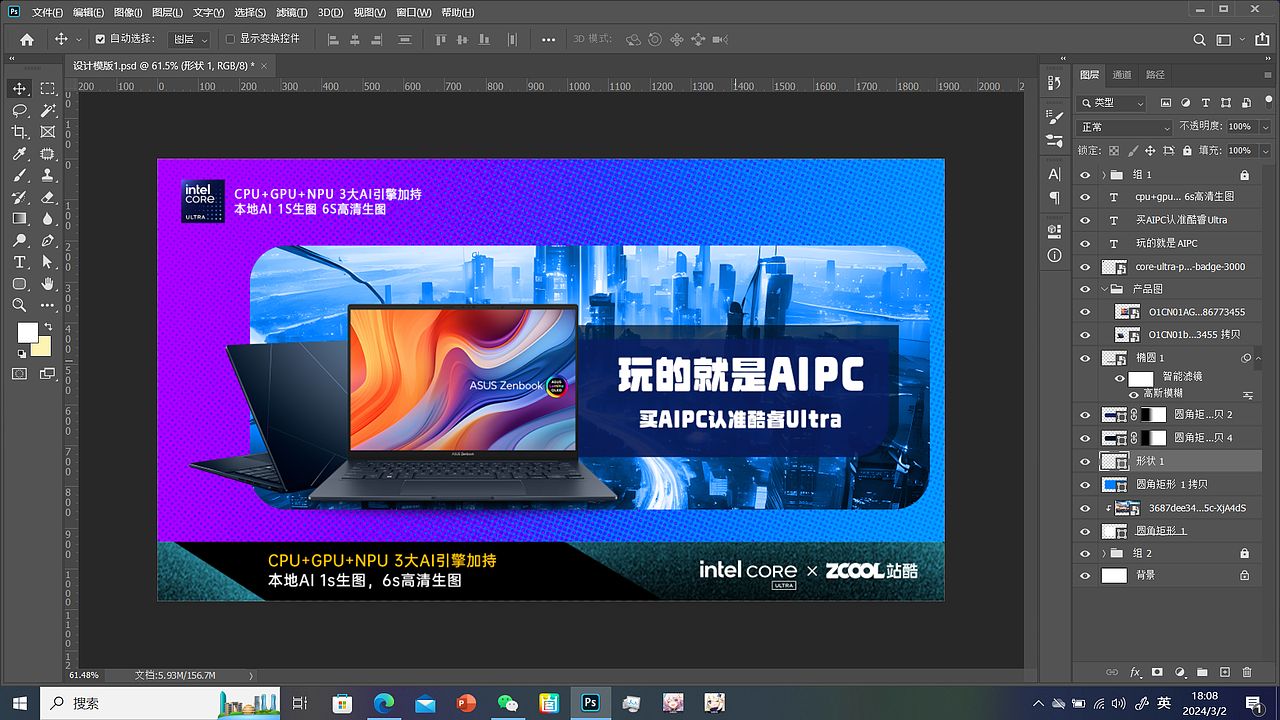Viewport: 1280px width, 720px height.
Task: Select the core-ultra badge-3000 layer
Action: (1166, 266)
